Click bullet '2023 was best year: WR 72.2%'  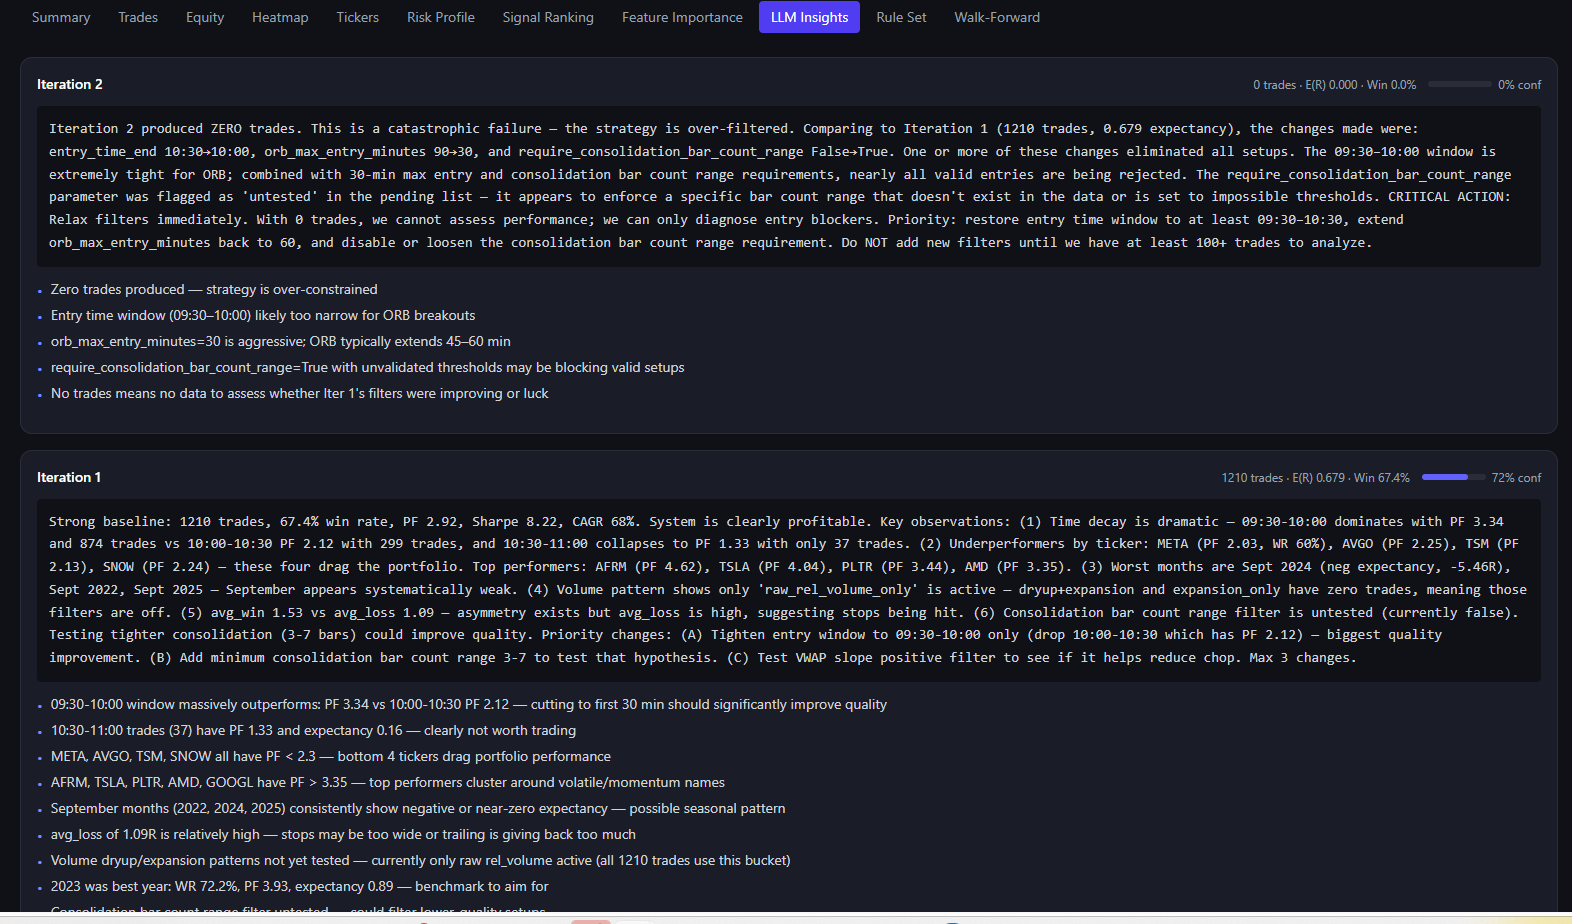(x=300, y=886)
